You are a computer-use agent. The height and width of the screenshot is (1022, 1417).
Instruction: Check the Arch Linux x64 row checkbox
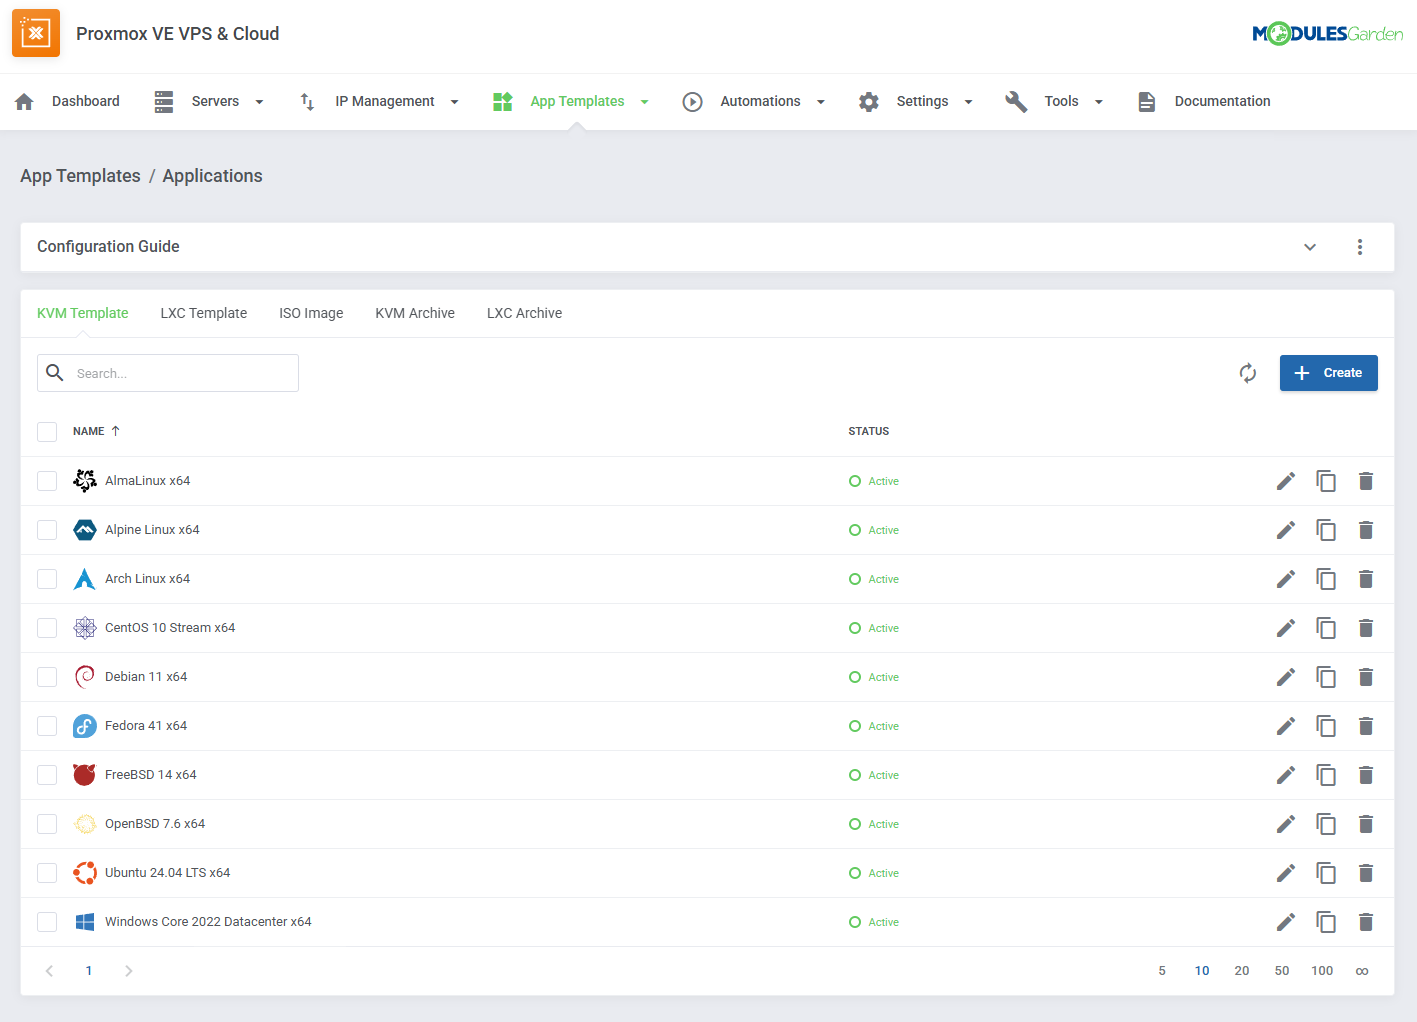coord(47,579)
